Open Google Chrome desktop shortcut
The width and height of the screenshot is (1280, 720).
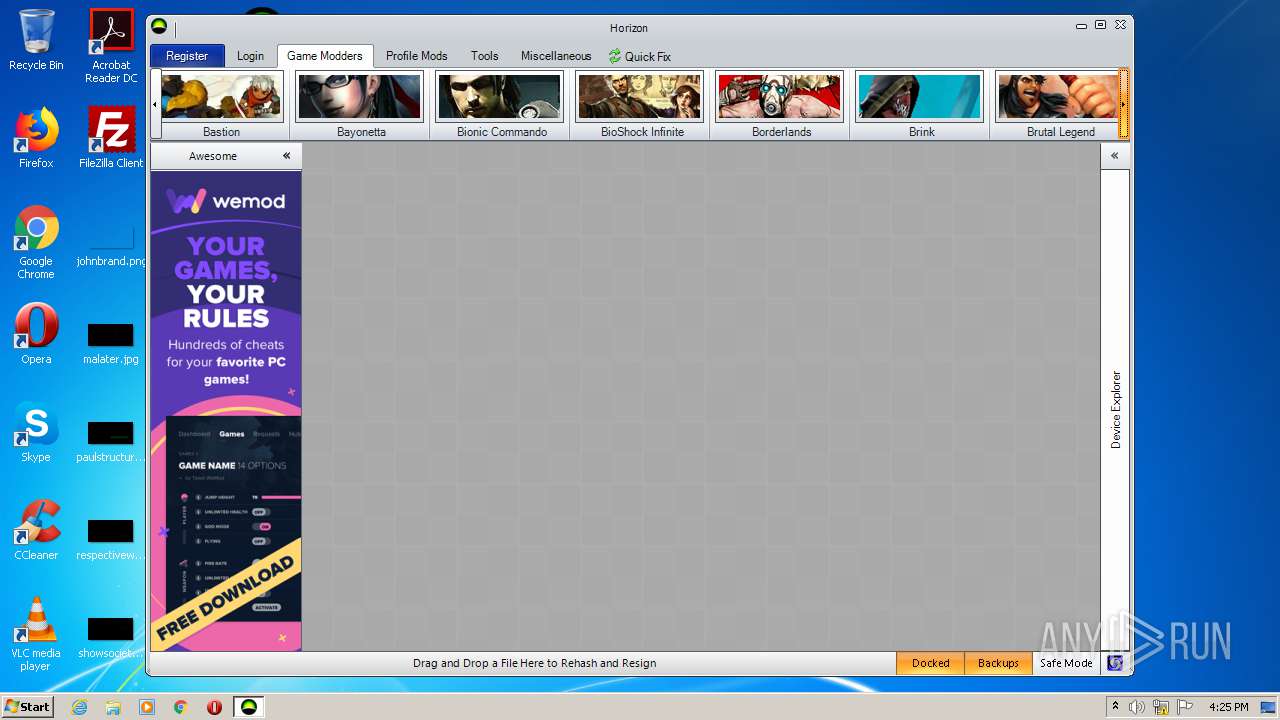[36, 243]
